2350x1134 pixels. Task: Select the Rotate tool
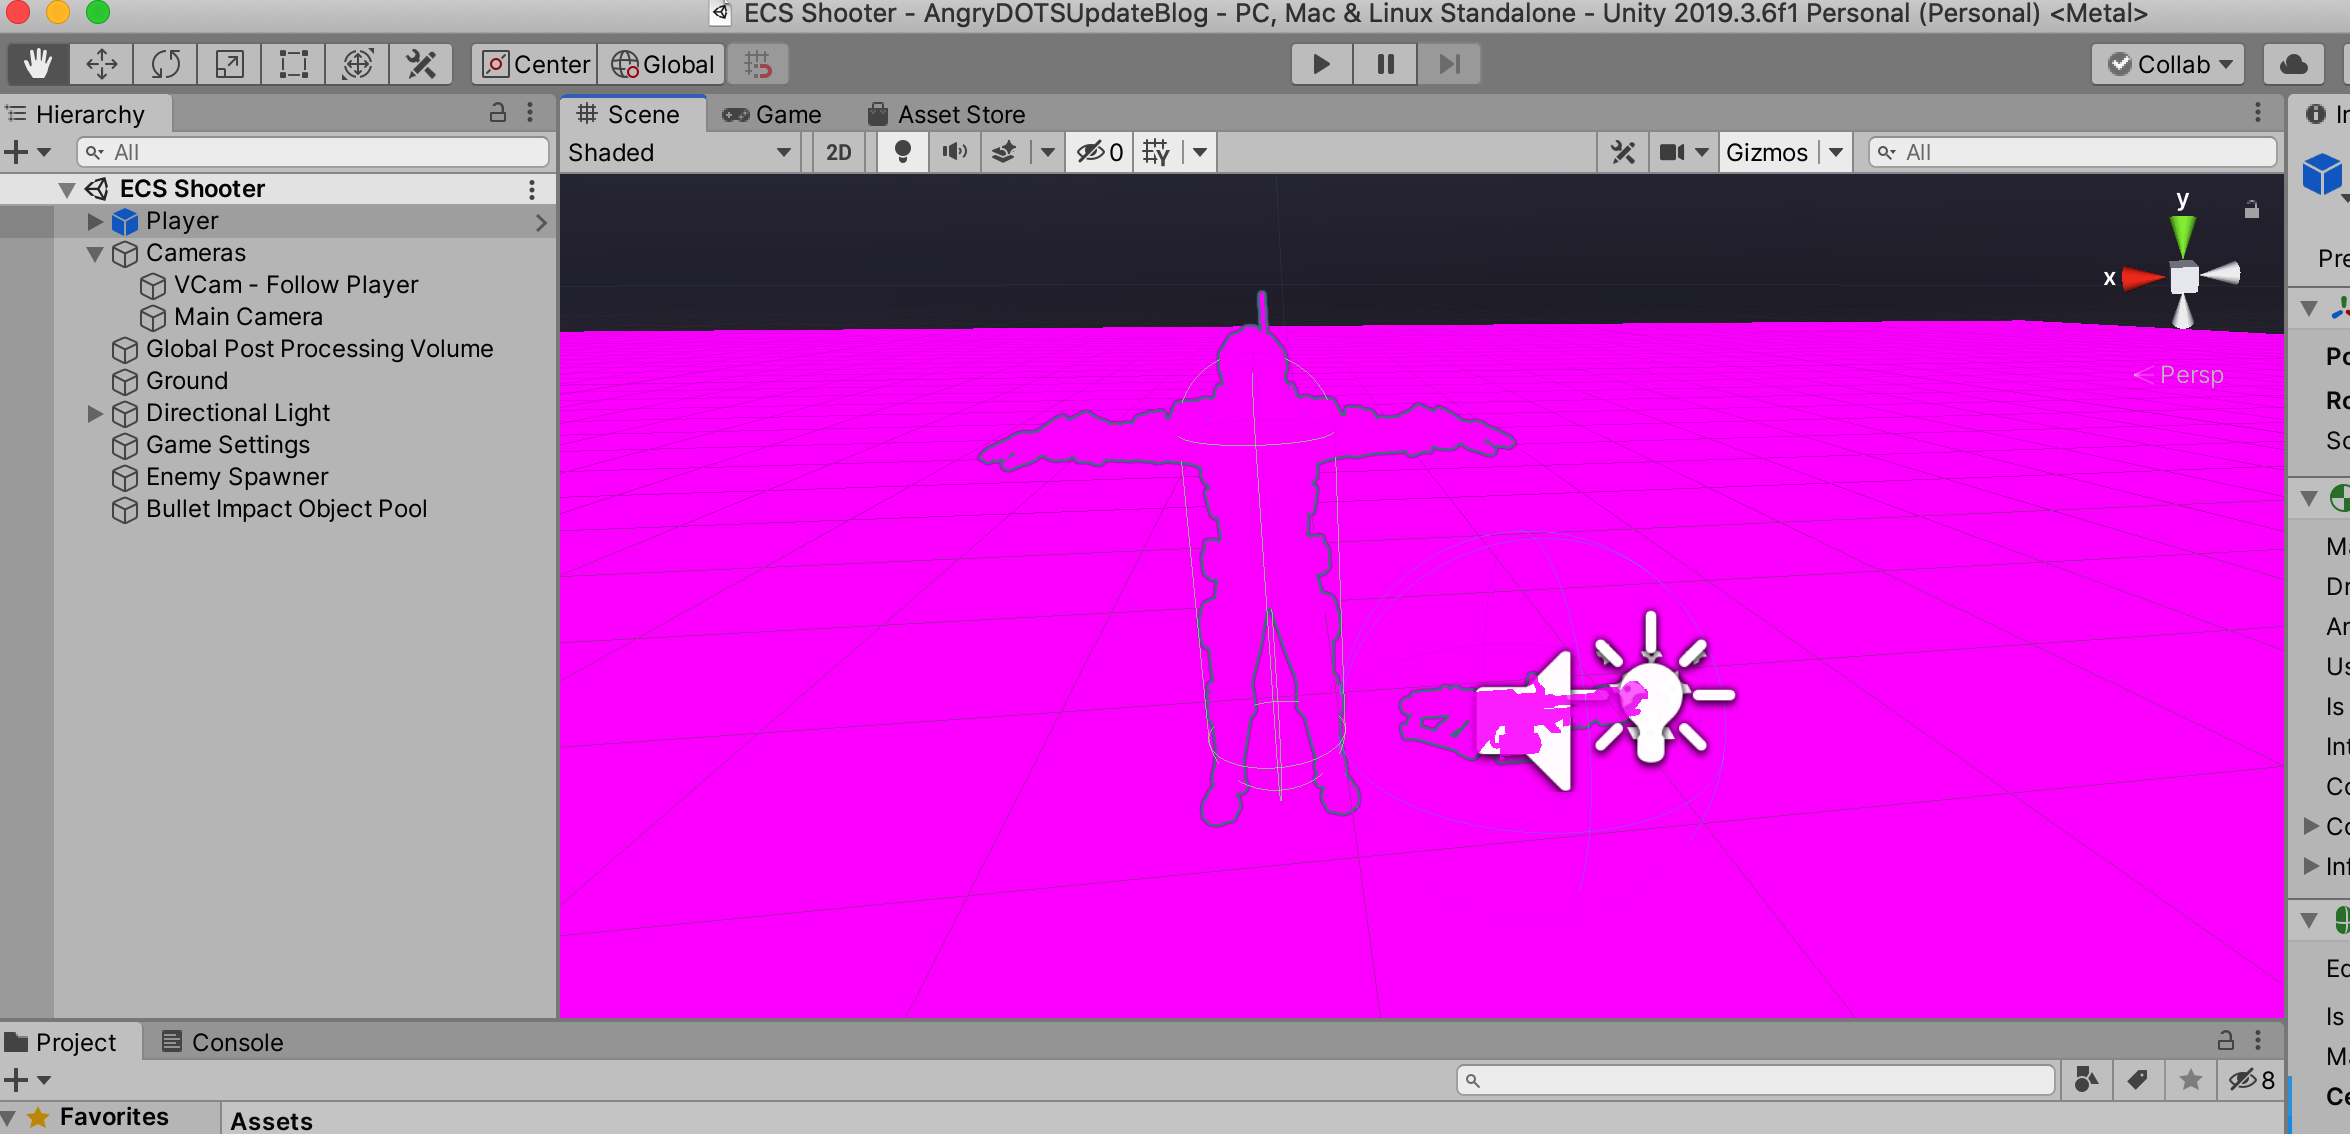pos(166,65)
